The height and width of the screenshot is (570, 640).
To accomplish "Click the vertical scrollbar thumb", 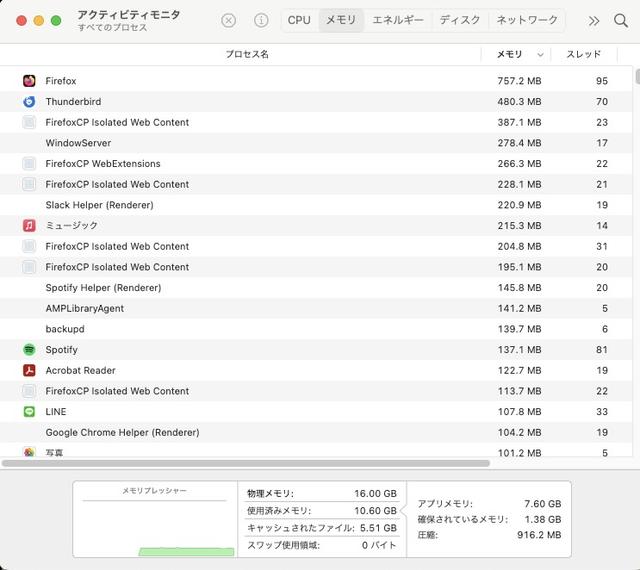I will [638, 76].
